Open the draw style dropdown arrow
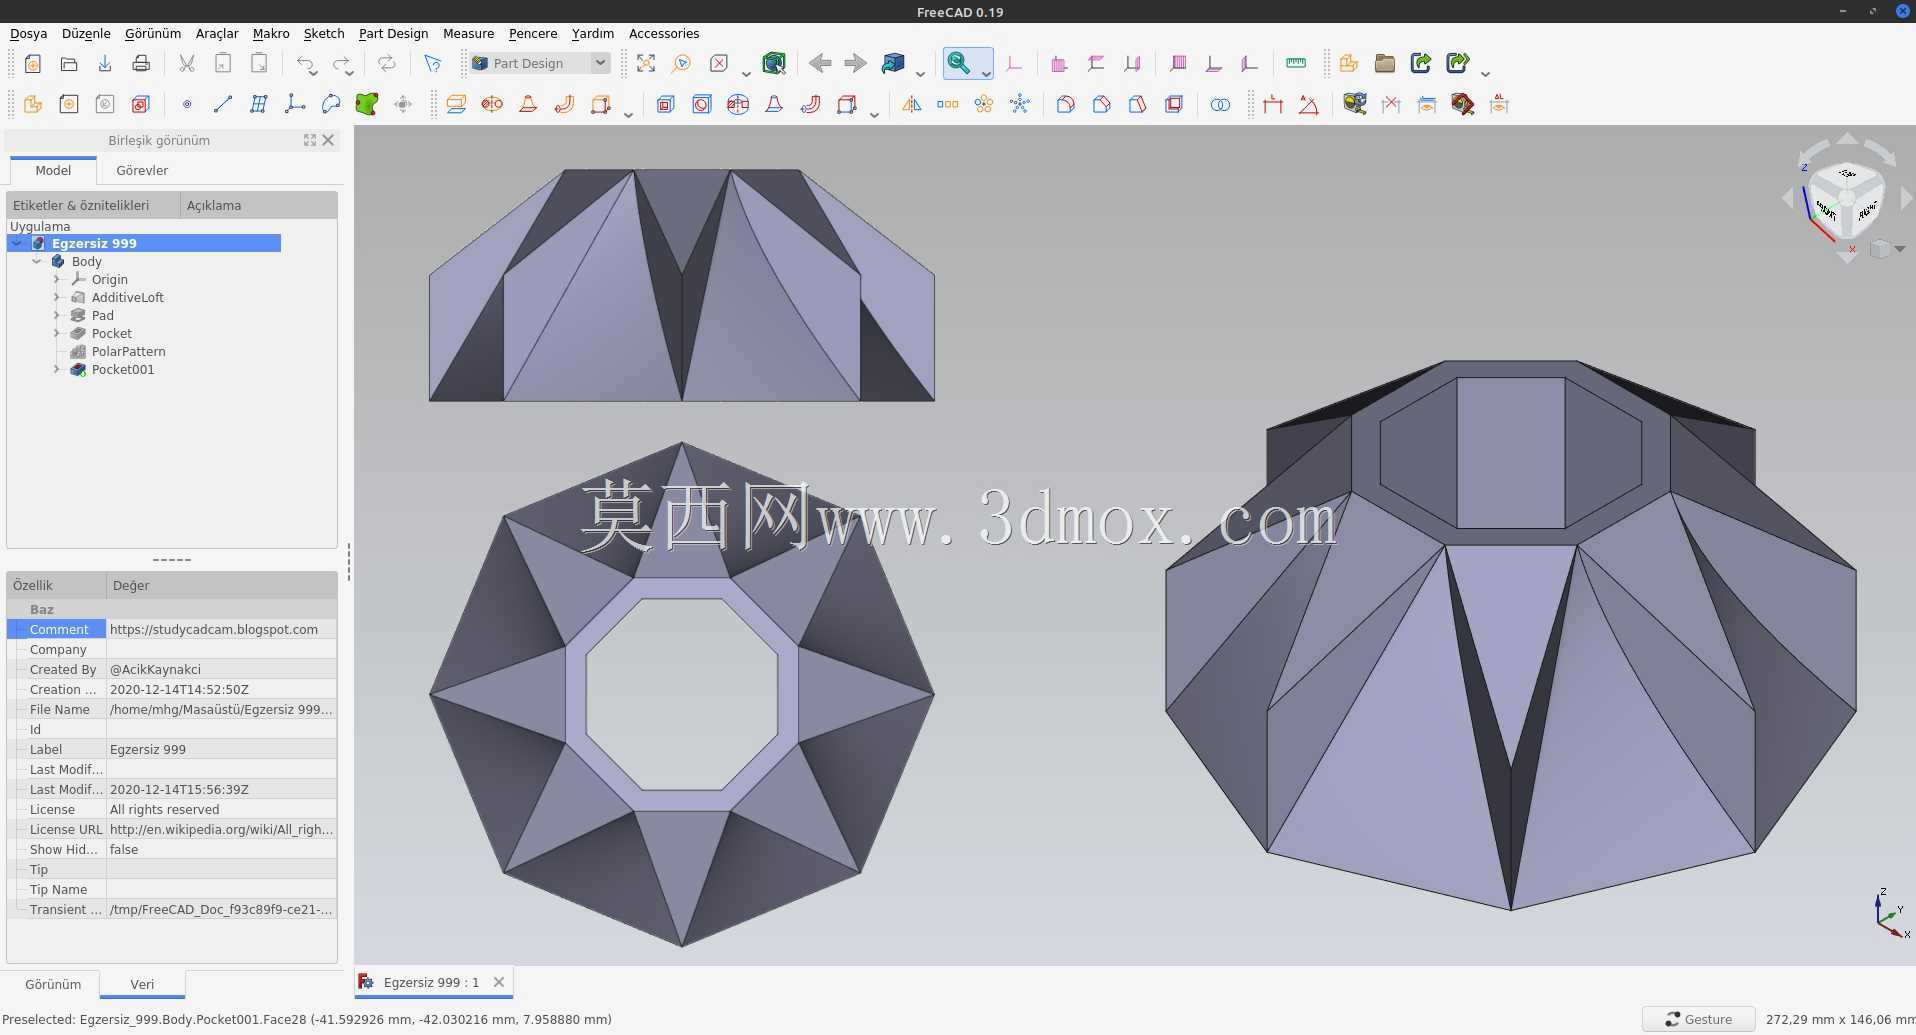The image size is (1916, 1035). point(746,73)
